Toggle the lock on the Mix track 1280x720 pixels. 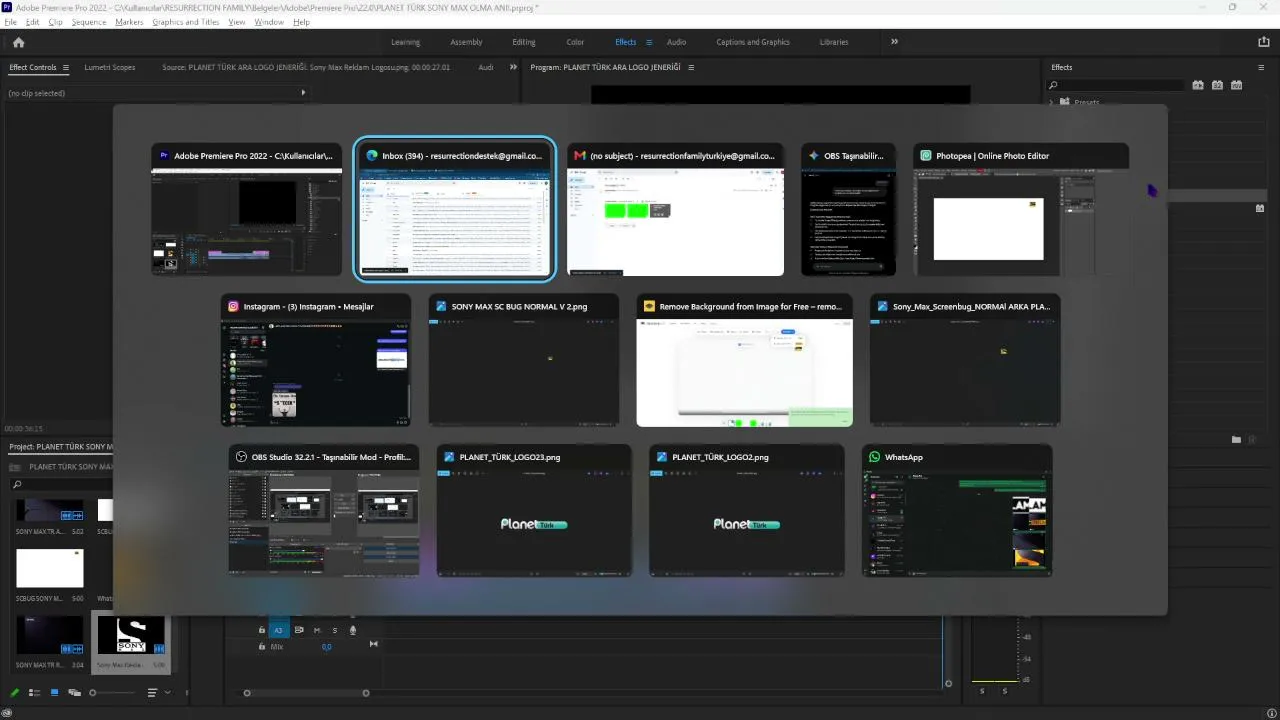tap(262, 647)
